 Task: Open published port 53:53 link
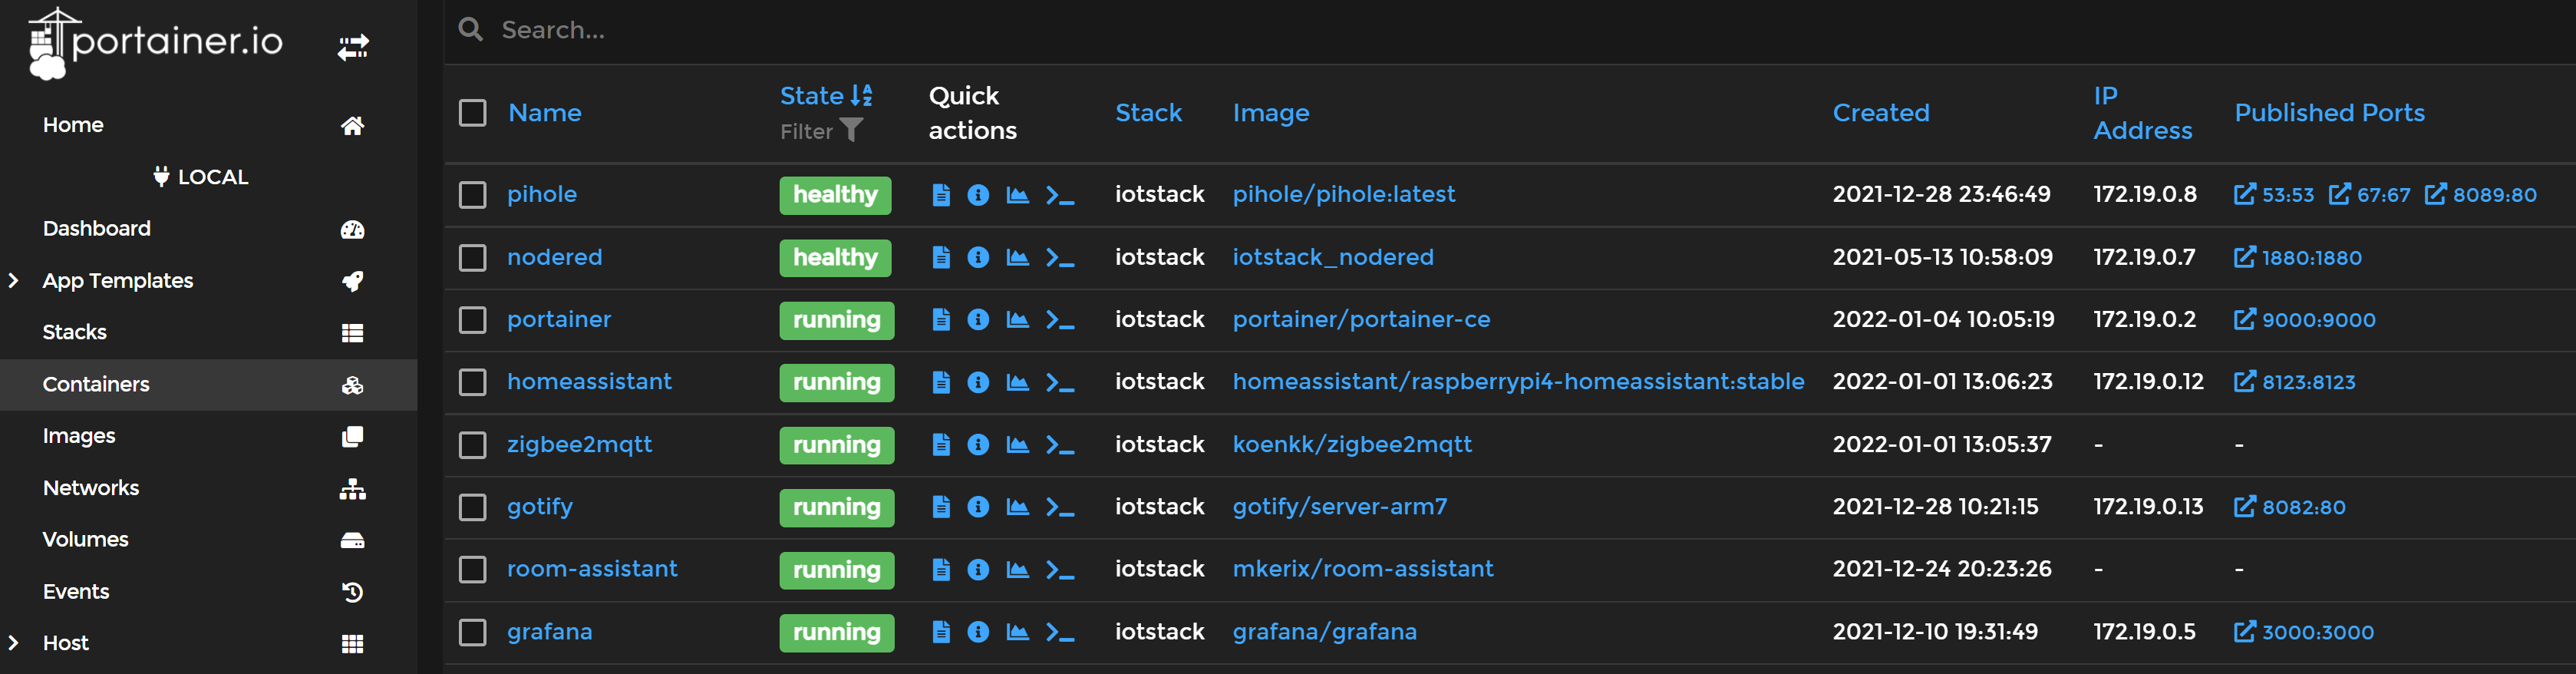[x=2273, y=194]
